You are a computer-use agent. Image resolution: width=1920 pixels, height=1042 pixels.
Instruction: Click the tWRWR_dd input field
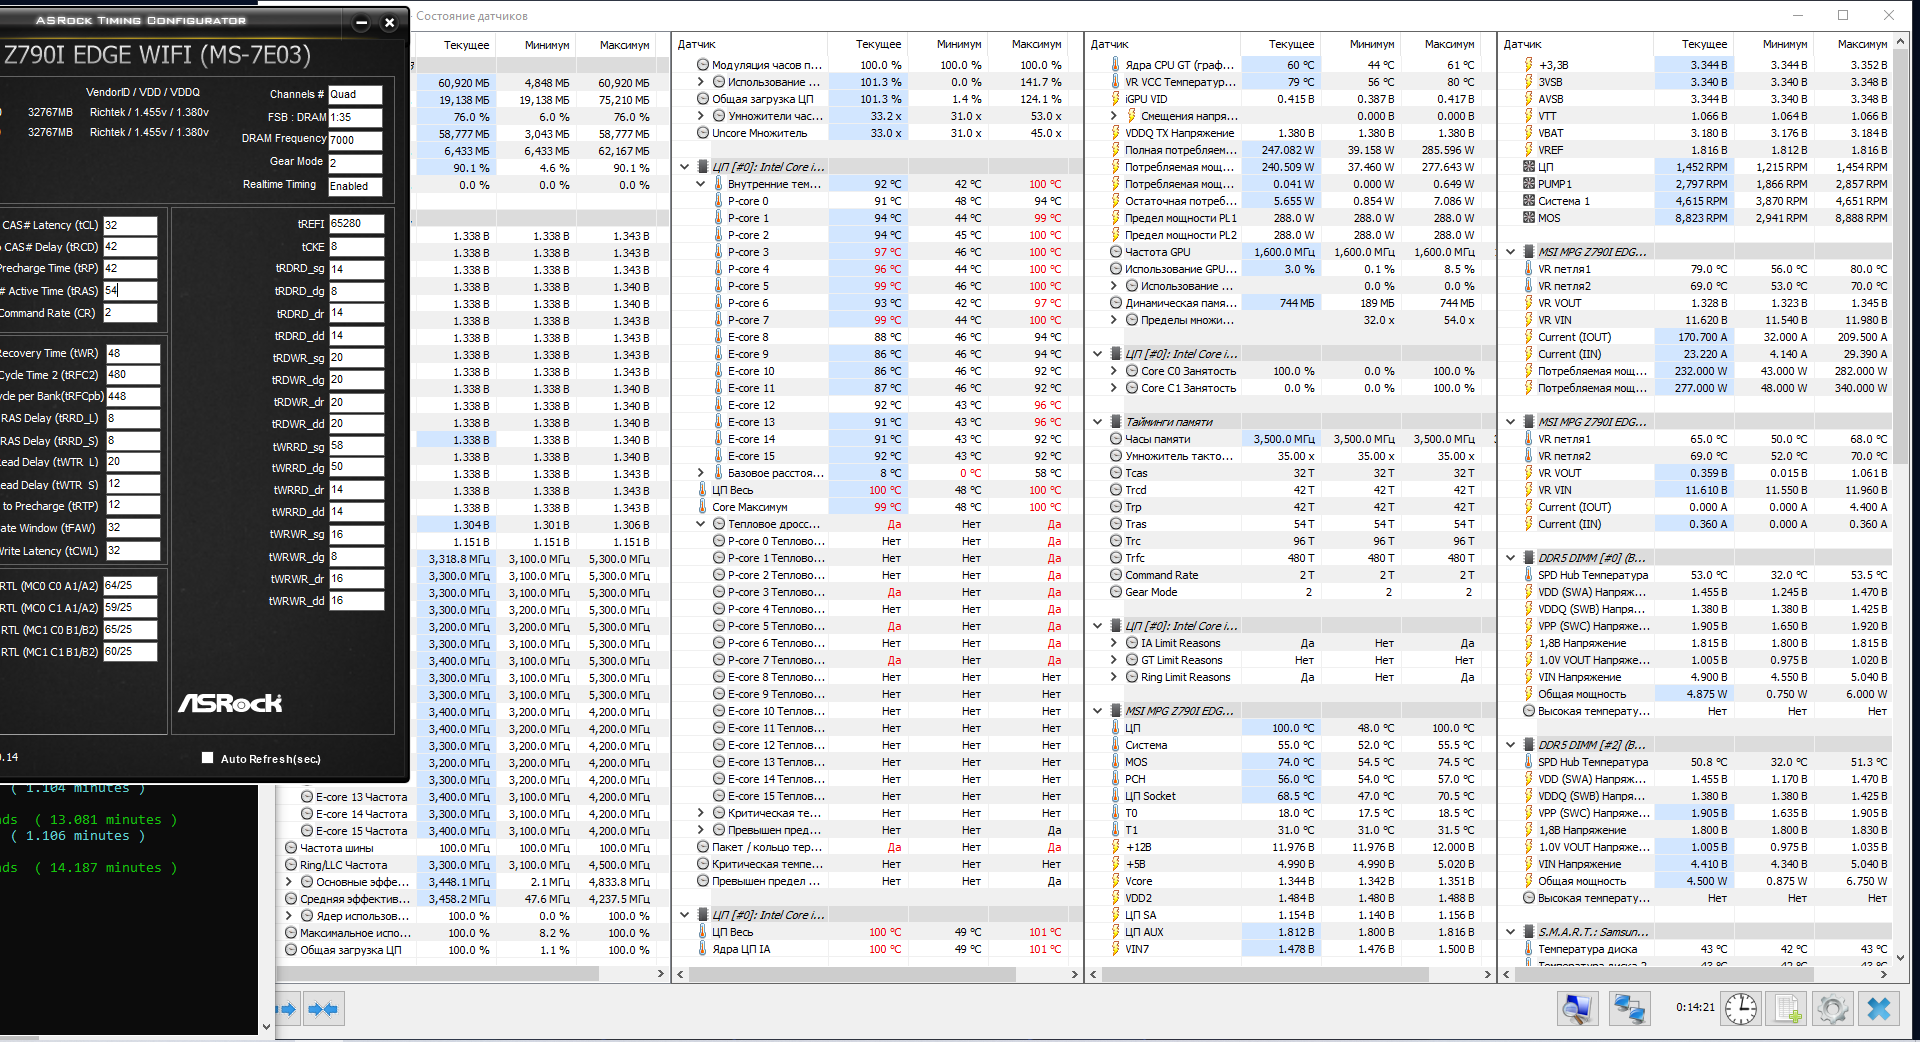(356, 601)
